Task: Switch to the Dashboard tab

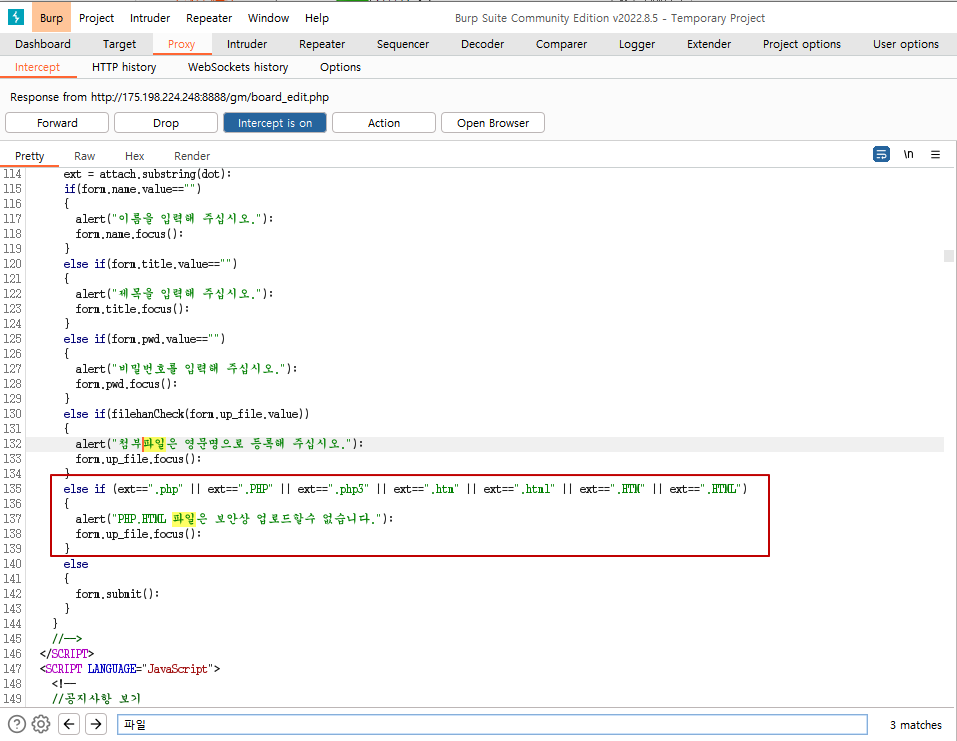Action: pos(43,44)
